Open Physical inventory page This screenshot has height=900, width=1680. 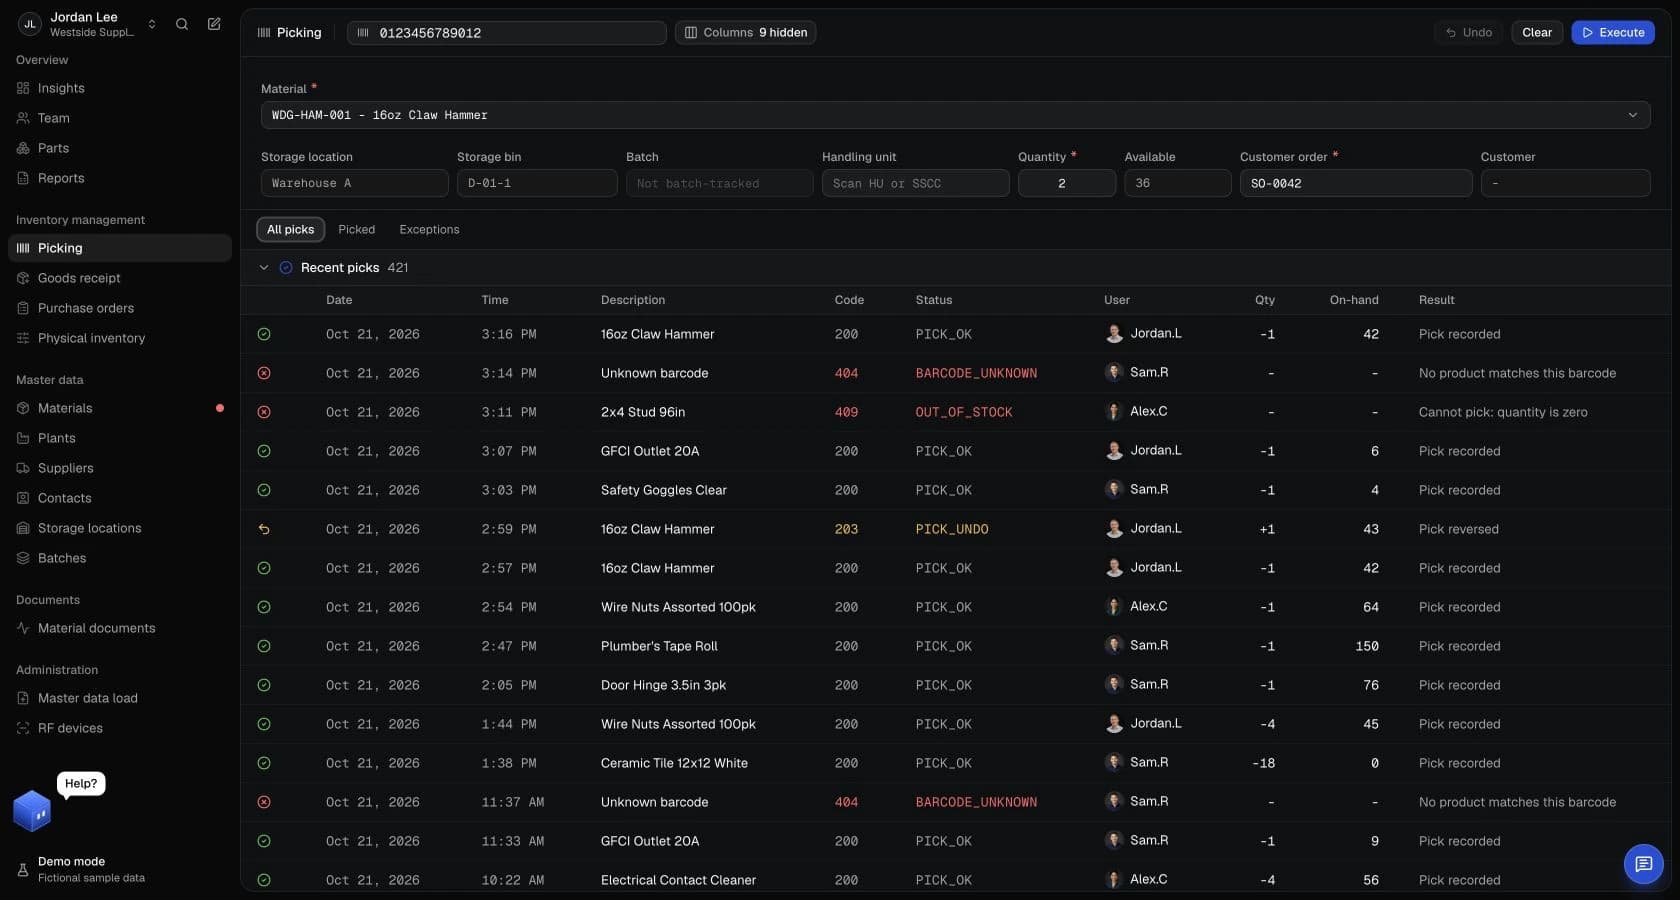pyautogui.click(x=120, y=338)
